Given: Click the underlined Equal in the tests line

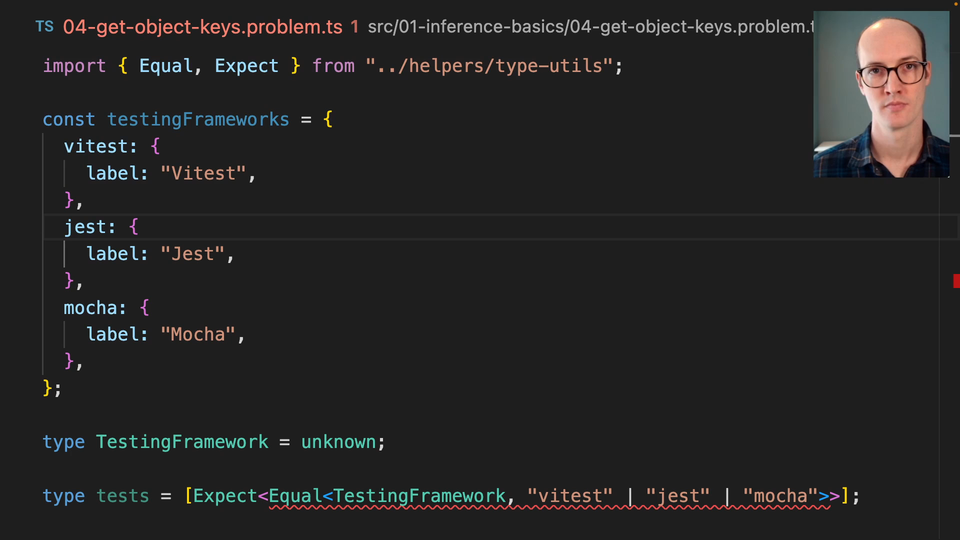Looking at the screenshot, I should (295, 496).
